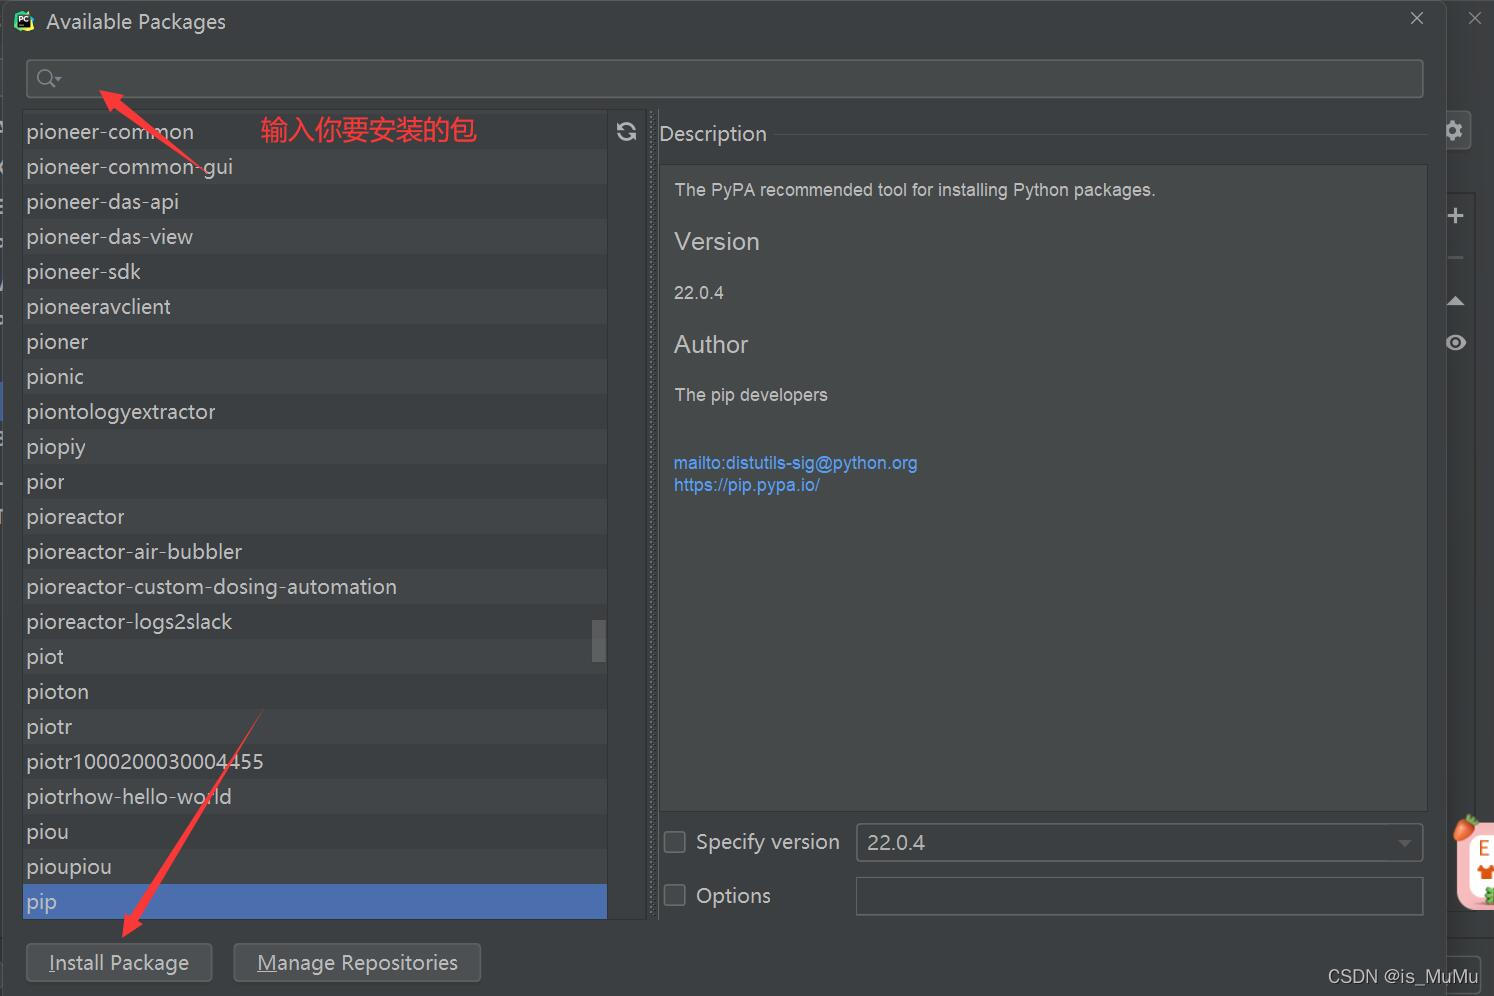This screenshot has height=996, width=1494.
Task: Select the piot package row
Action: point(315,657)
